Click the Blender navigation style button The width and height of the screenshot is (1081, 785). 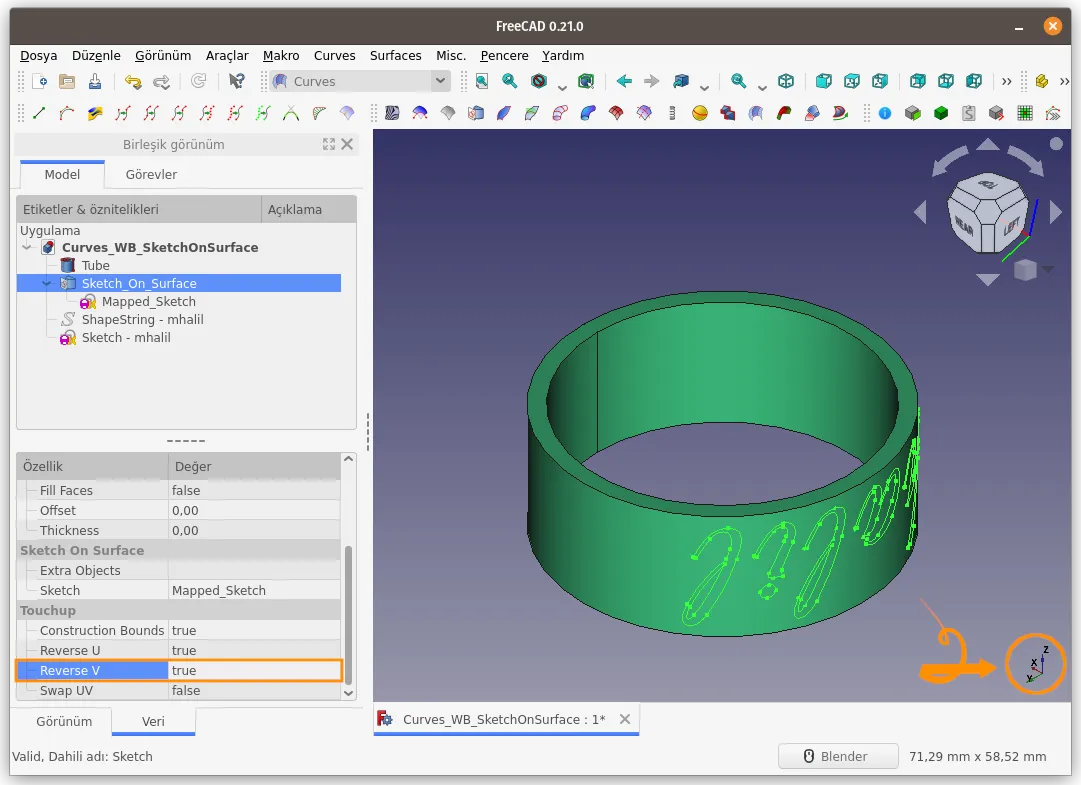(x=838, y=756)
